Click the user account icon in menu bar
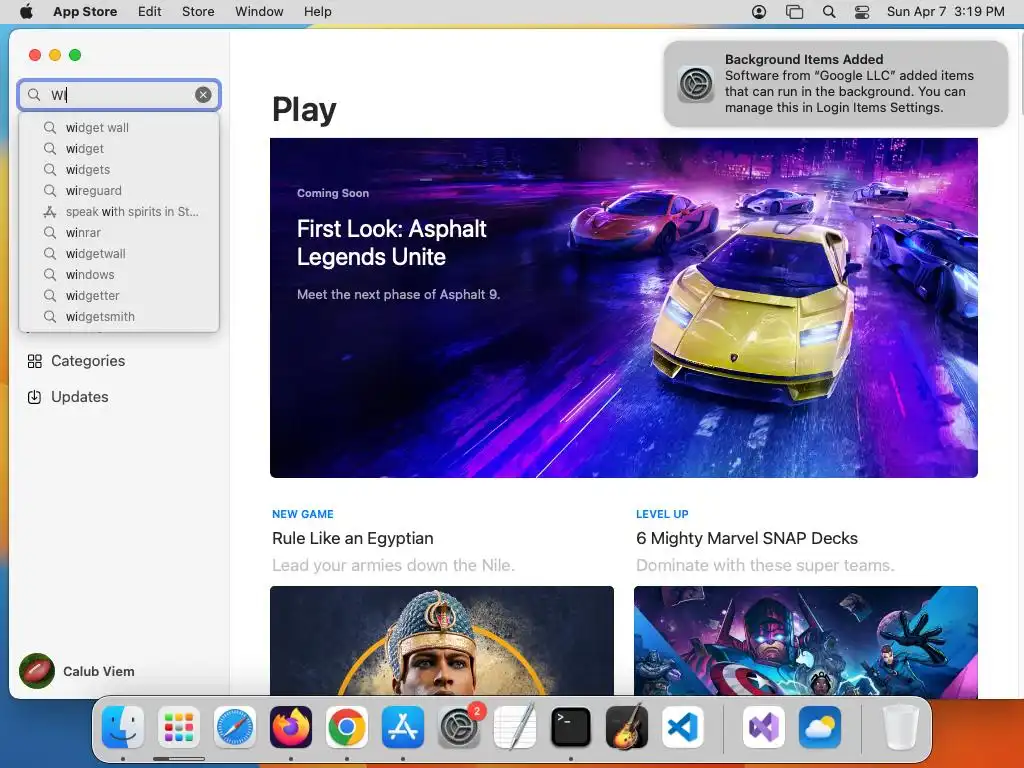Screen dimensions: 1024x768 pos(759,12)
